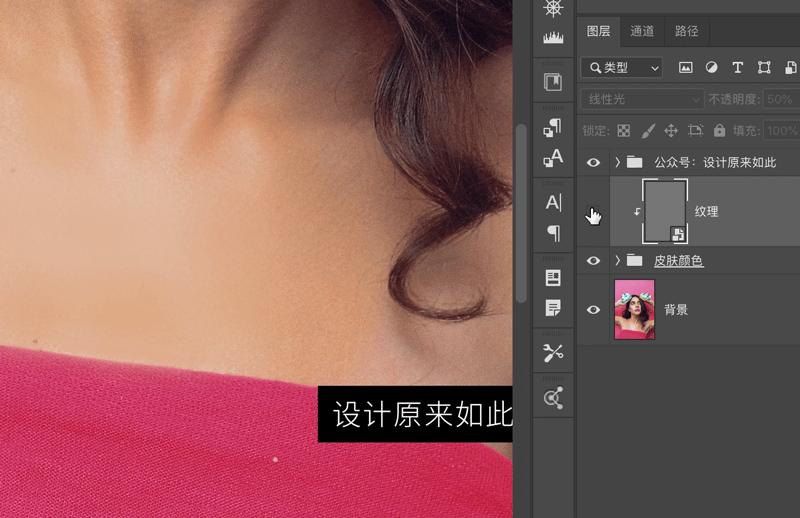
Task: Open the Paragraph panel icon
Action: [x=553, y=233]
